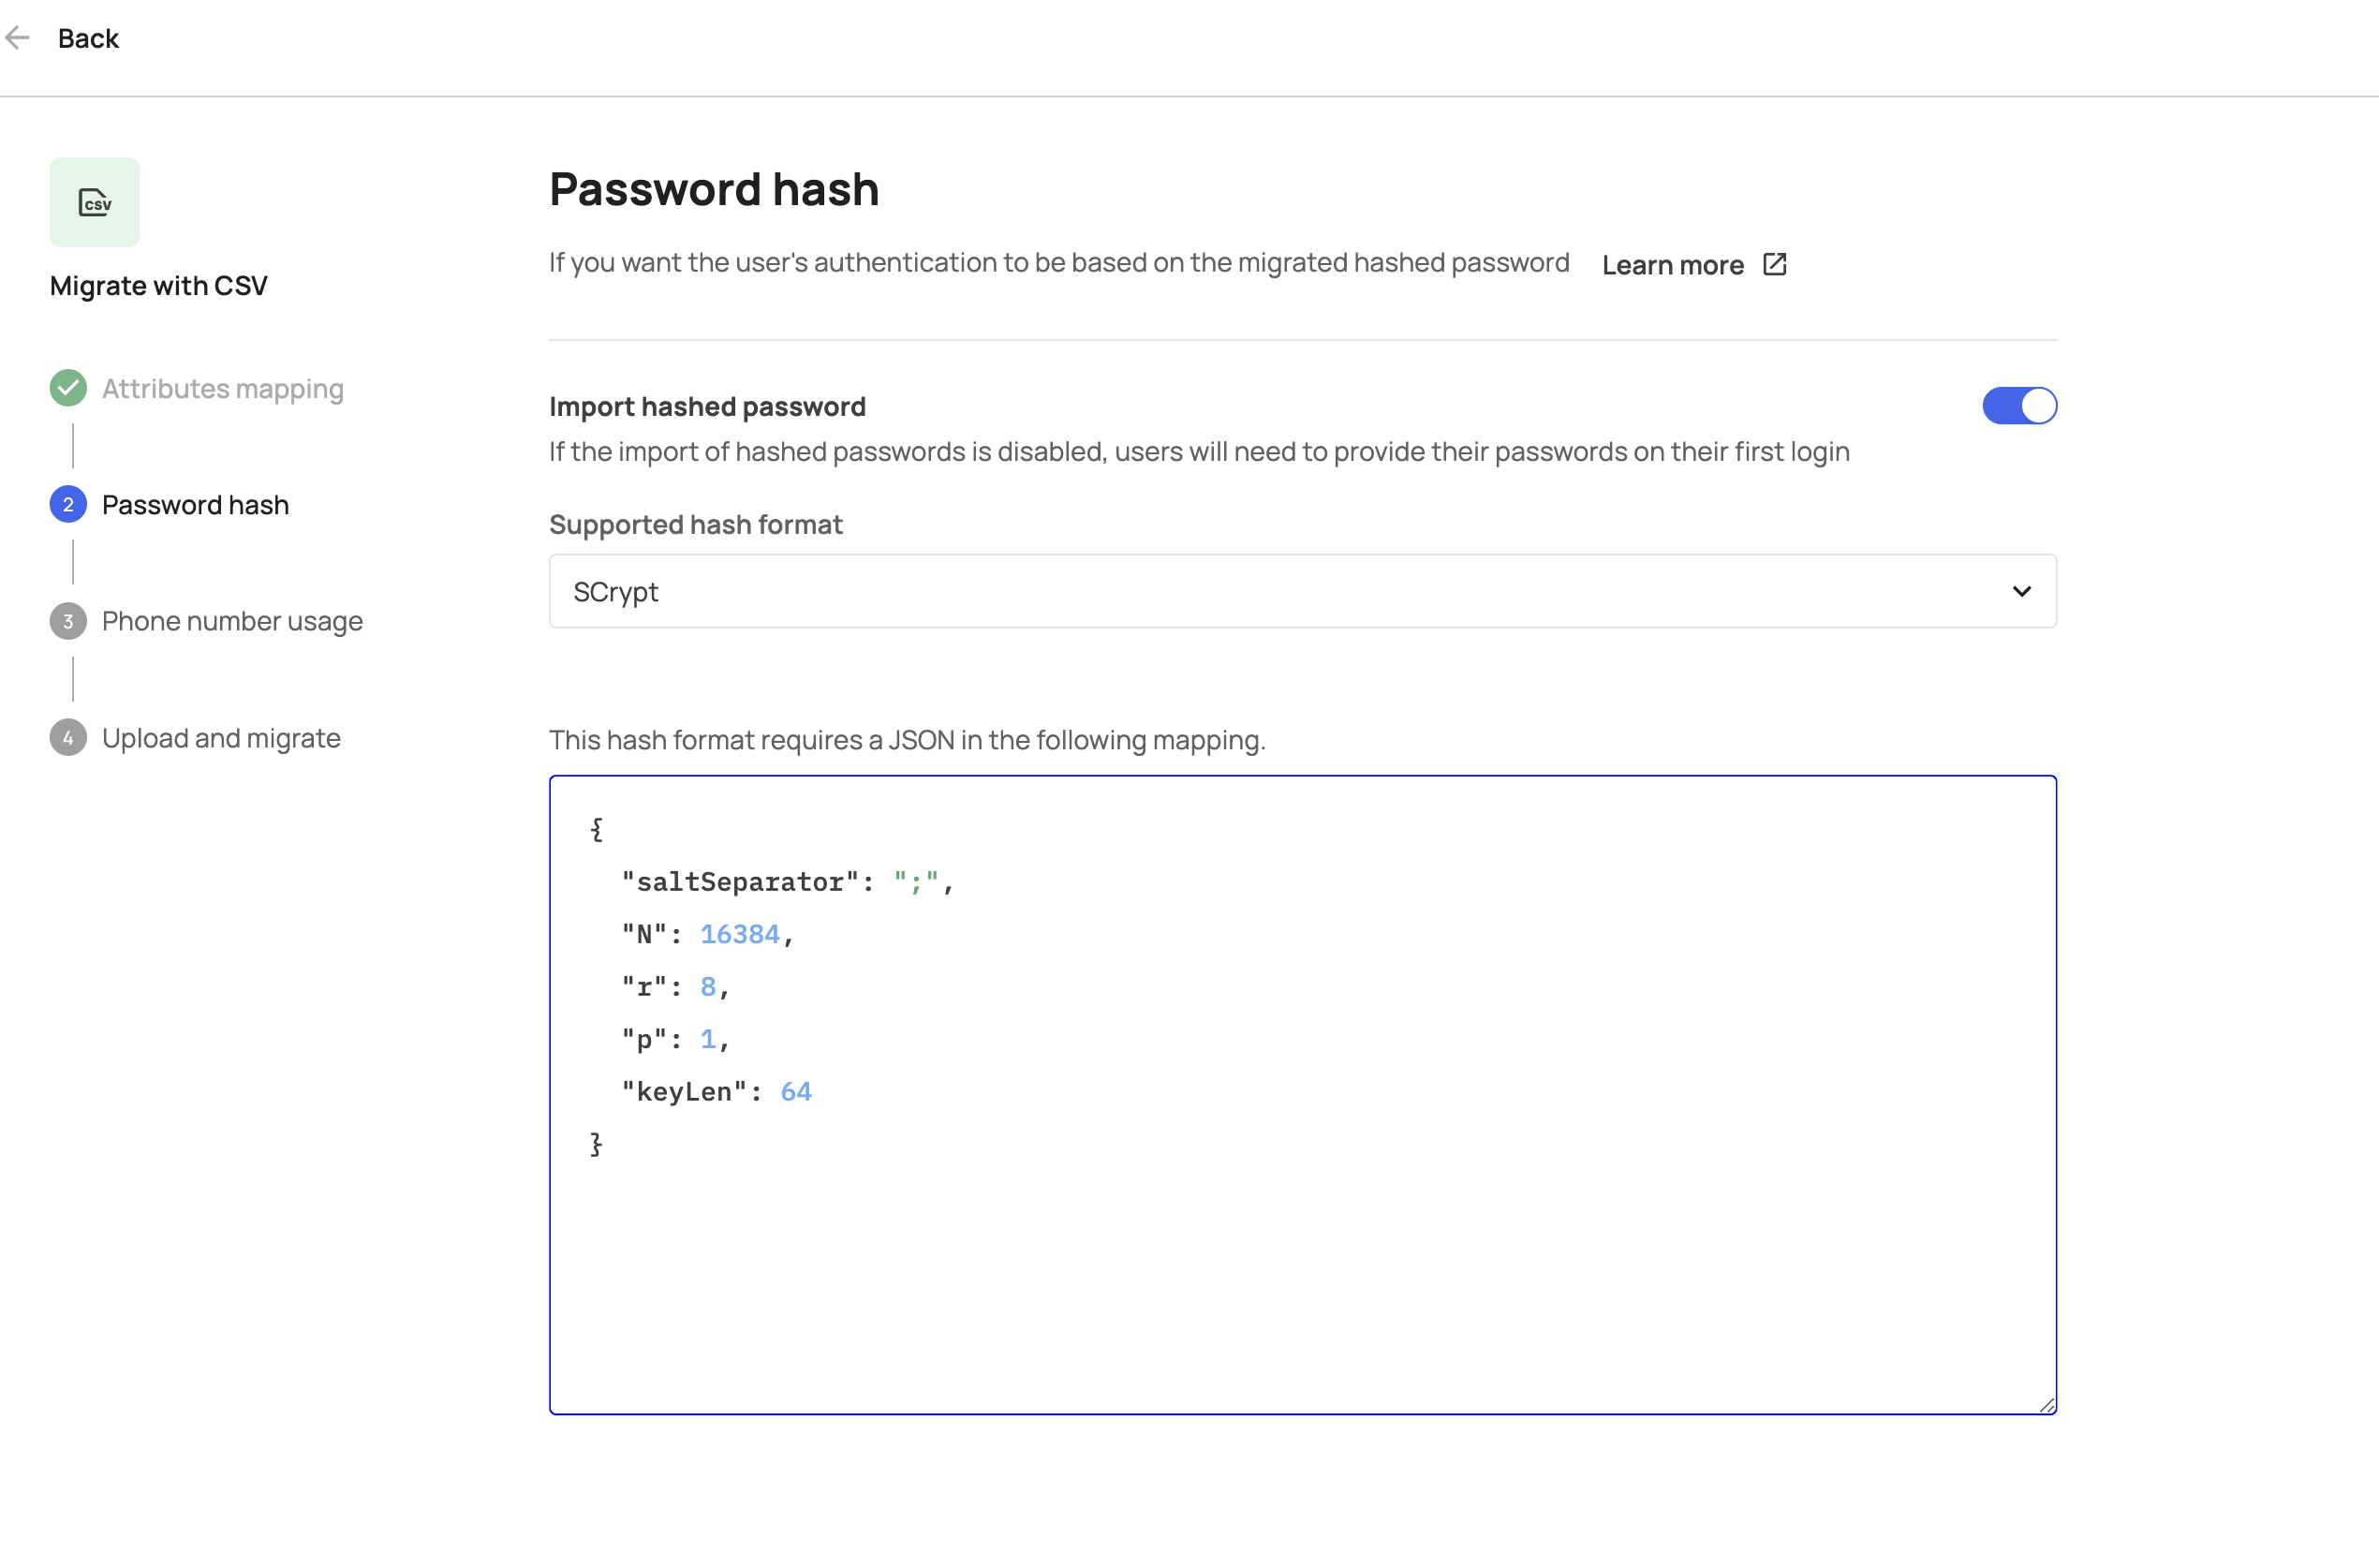Disable the Import hashed password toggle
Screen dimensions: 2379x1568
pyautogui.click(x=2019, y=406)
